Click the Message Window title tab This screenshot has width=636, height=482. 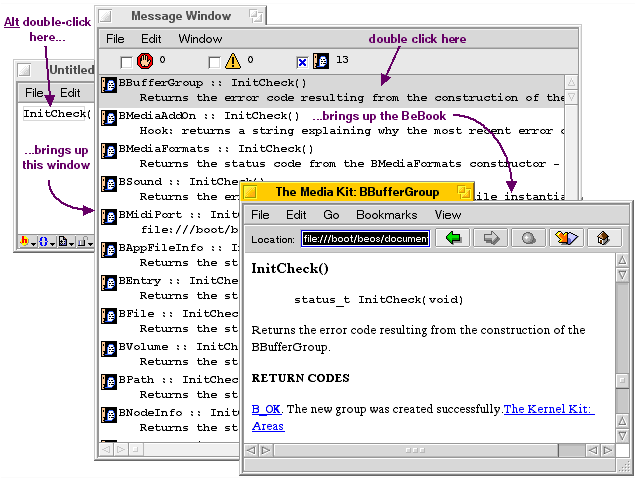(181, 16)
